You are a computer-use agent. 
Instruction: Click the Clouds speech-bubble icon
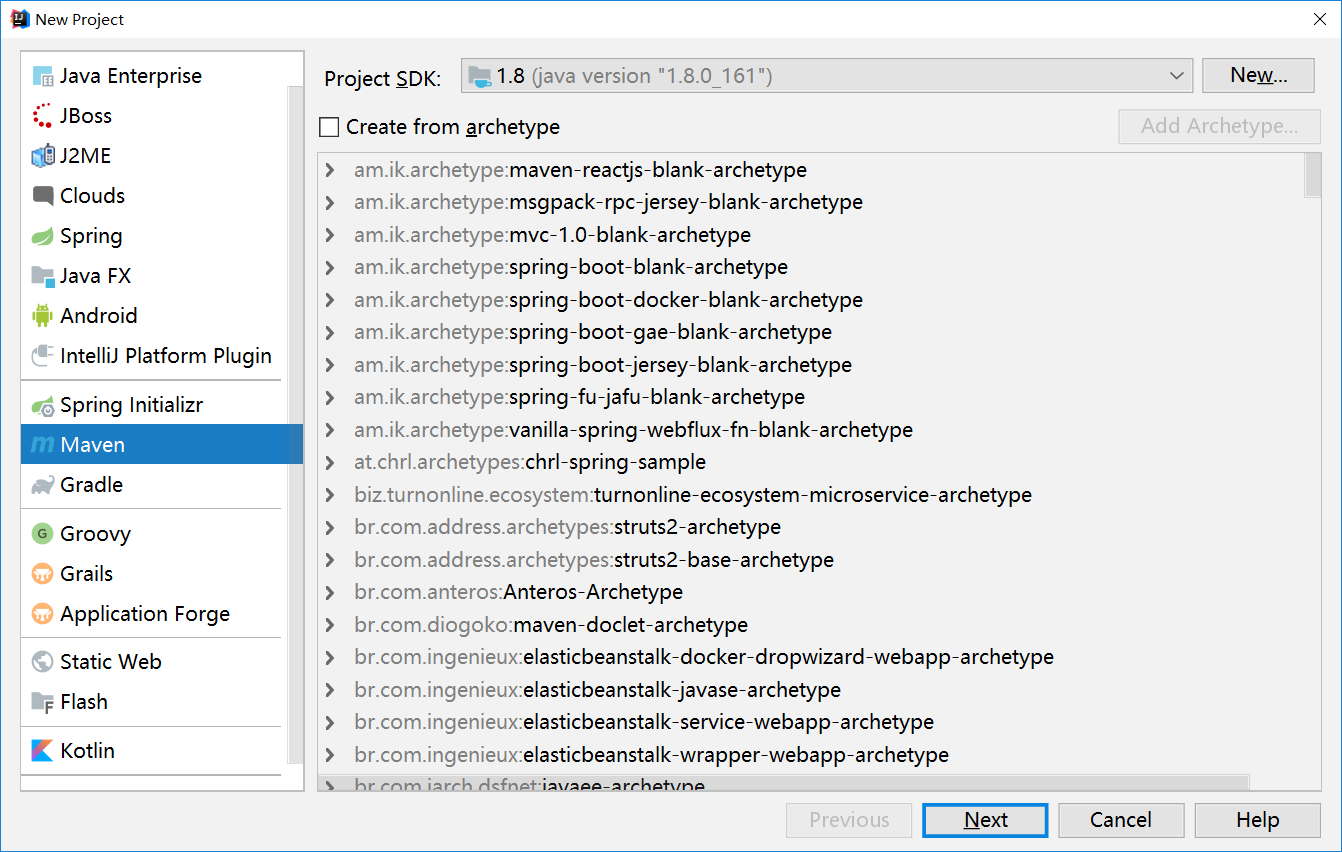pyautogui.click(x=43, y=196)
